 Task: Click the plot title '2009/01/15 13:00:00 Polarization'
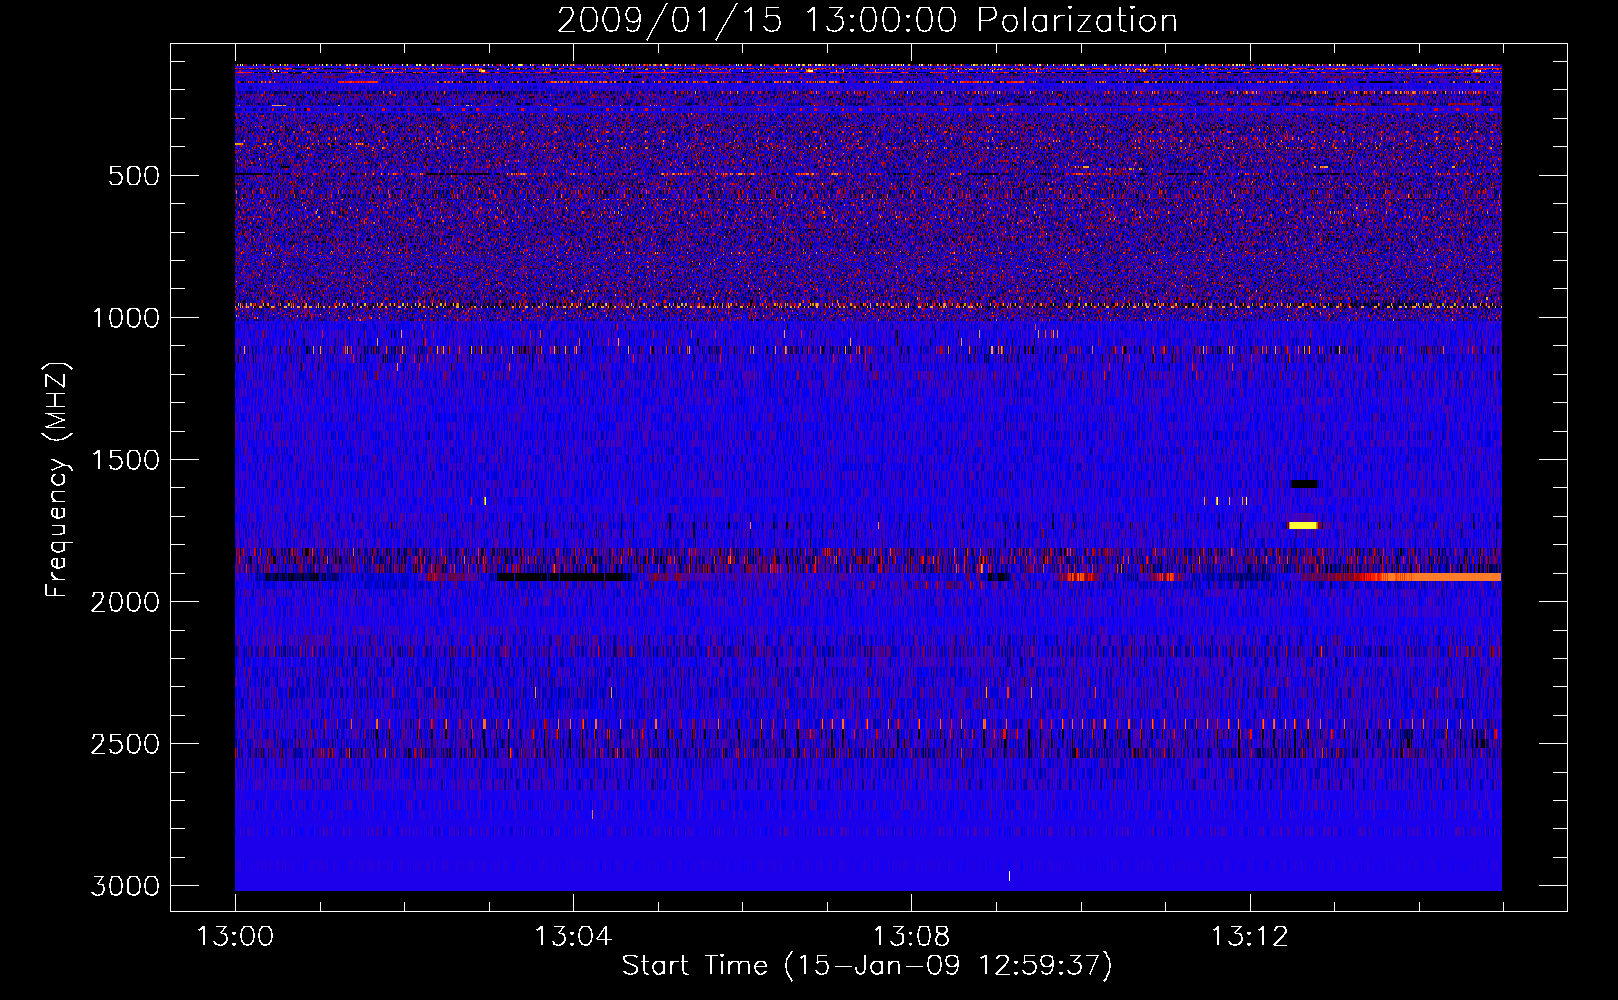pos(867,20)
